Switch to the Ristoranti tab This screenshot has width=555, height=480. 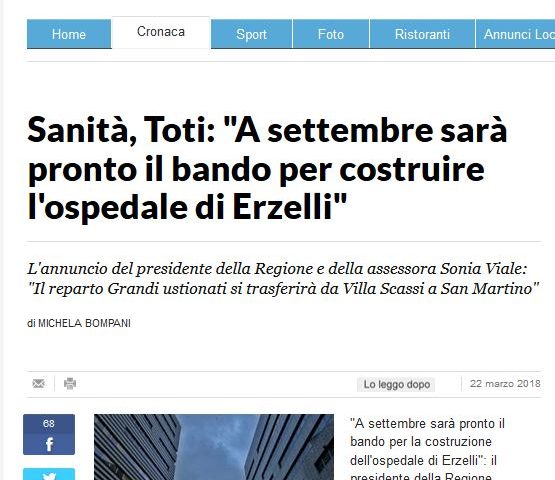pyautogui.click(x=422, y=34)
